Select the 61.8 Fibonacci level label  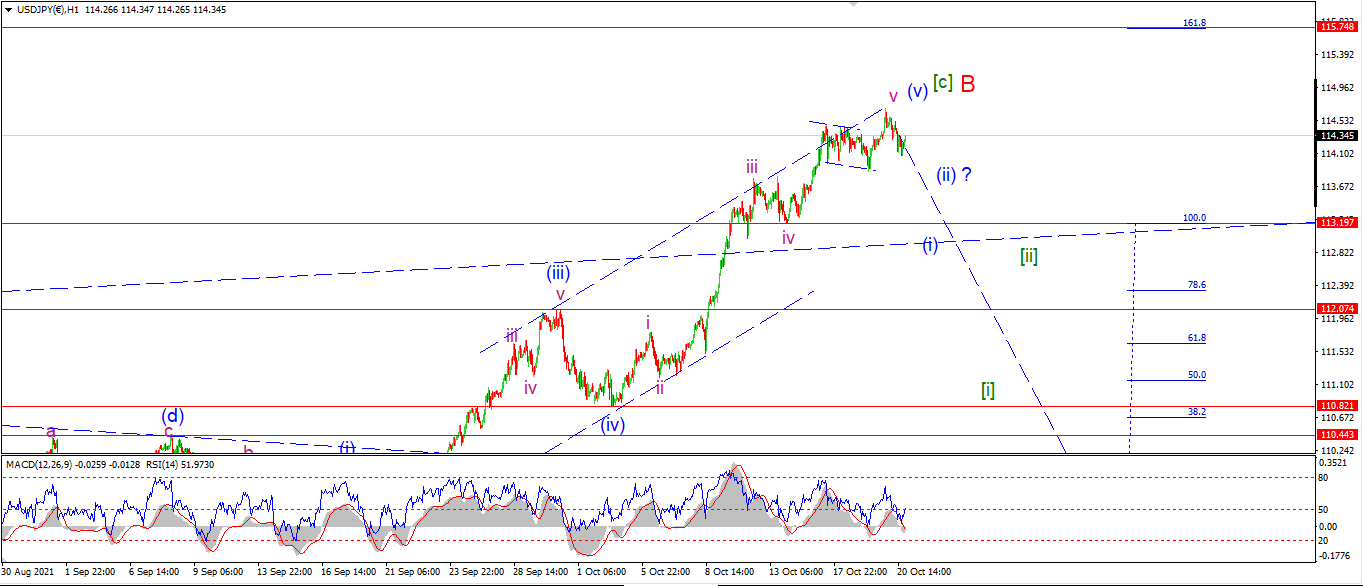tap(1197, 338)
